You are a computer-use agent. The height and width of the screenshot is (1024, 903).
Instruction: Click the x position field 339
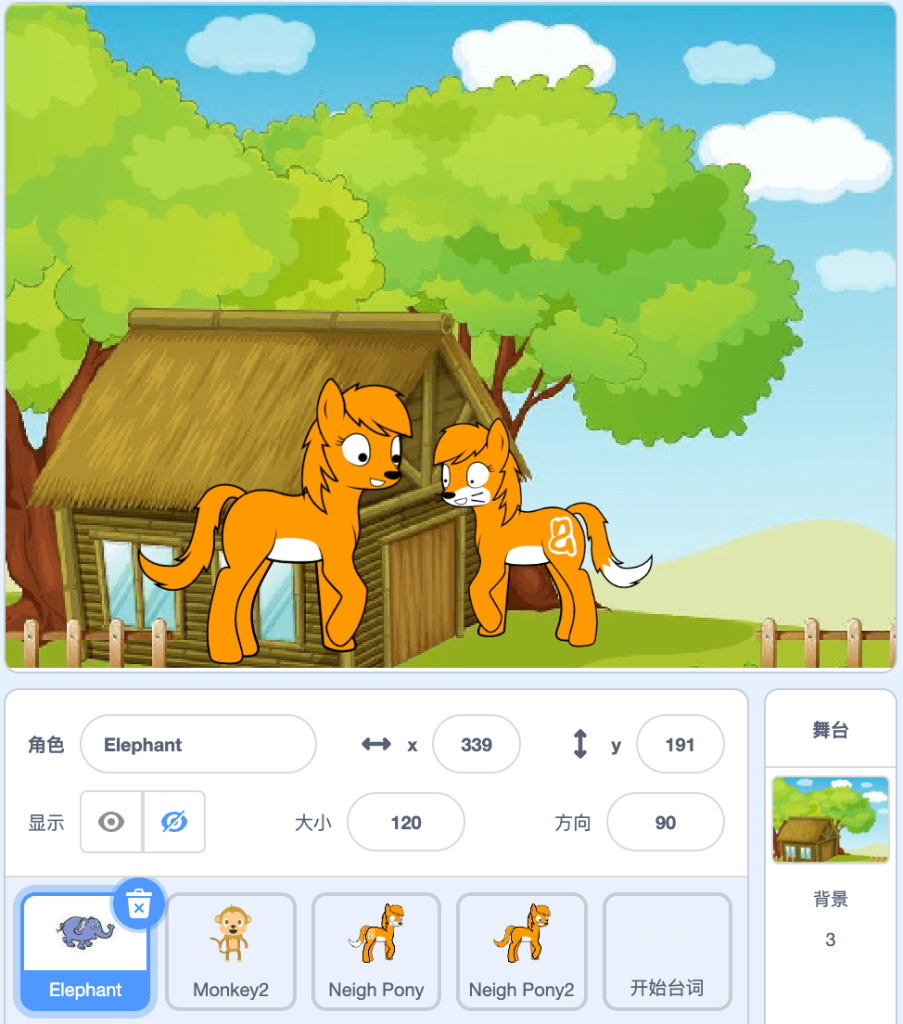click(477, 744)
